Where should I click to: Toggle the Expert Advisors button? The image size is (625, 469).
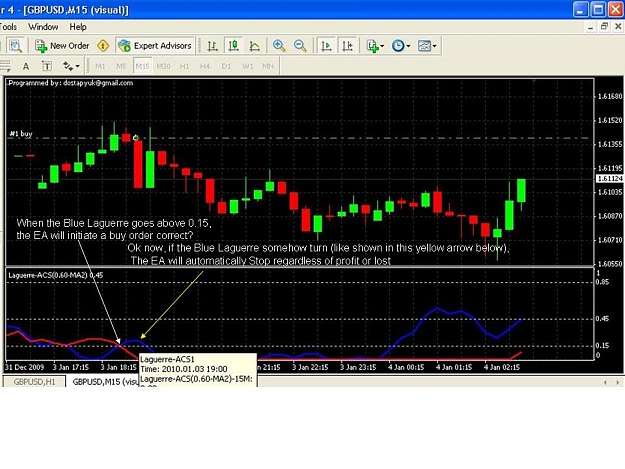coord(155,46)
